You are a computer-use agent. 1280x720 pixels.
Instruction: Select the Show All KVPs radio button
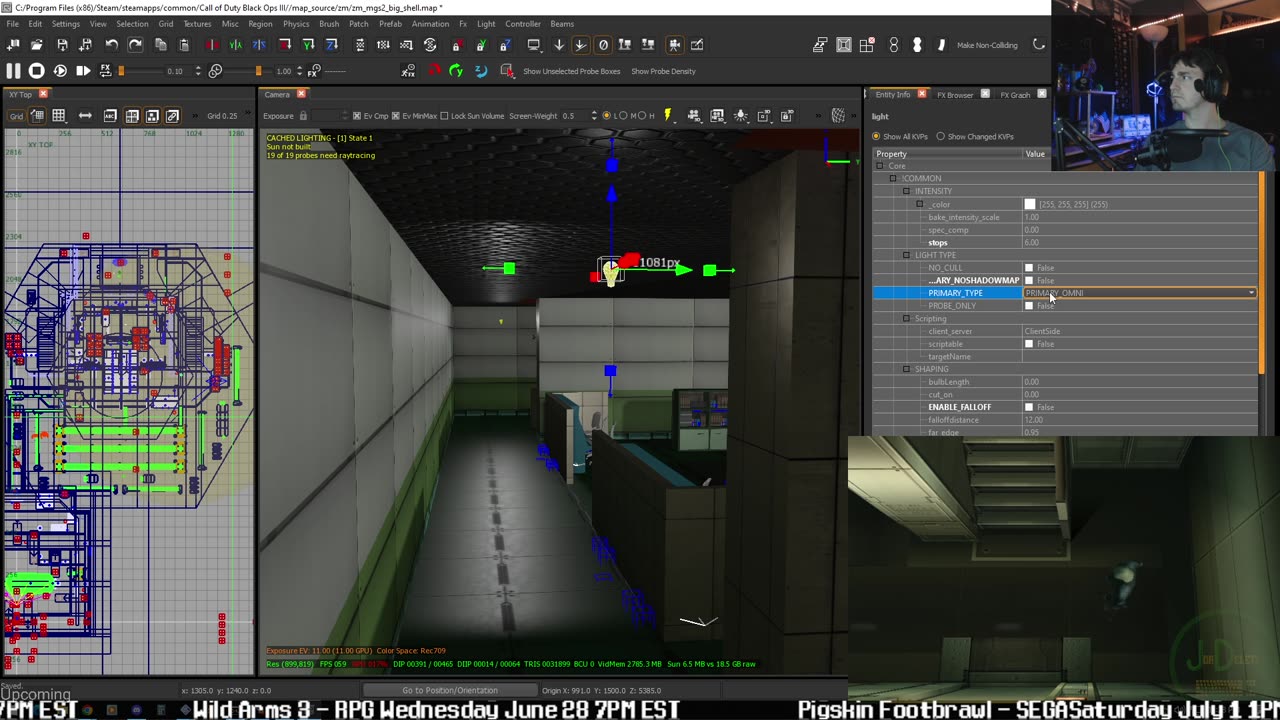click(x=877, y=137)
